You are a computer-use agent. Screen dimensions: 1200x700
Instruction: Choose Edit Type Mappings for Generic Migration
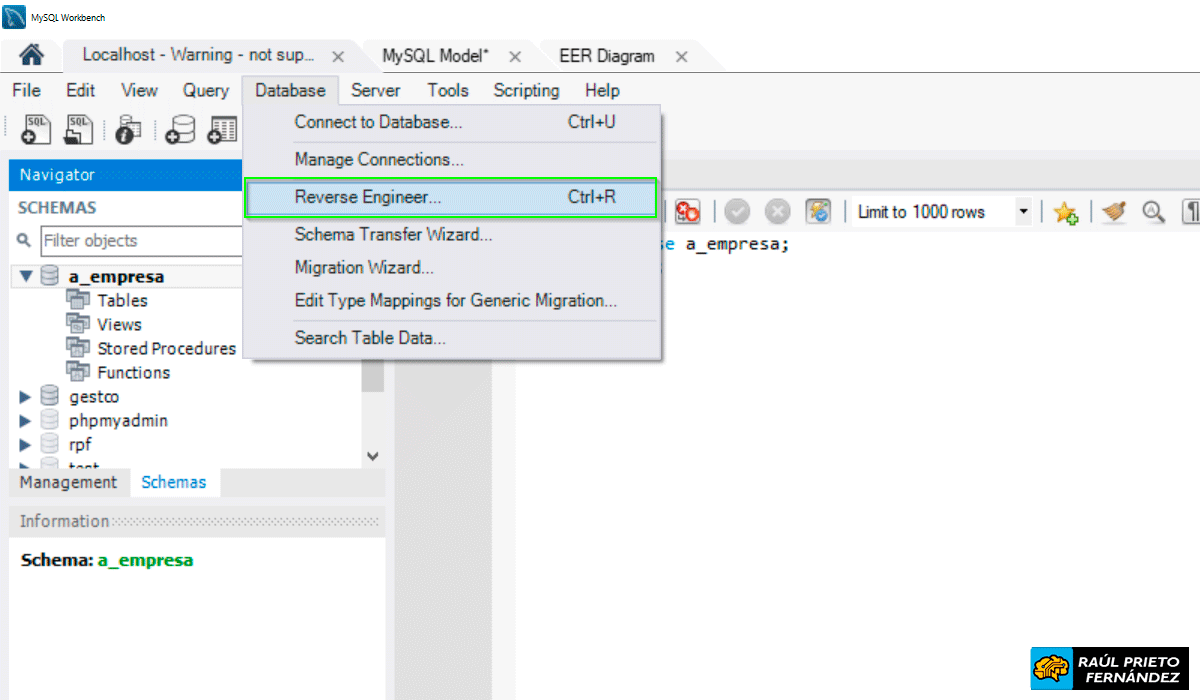pos(452,299)
